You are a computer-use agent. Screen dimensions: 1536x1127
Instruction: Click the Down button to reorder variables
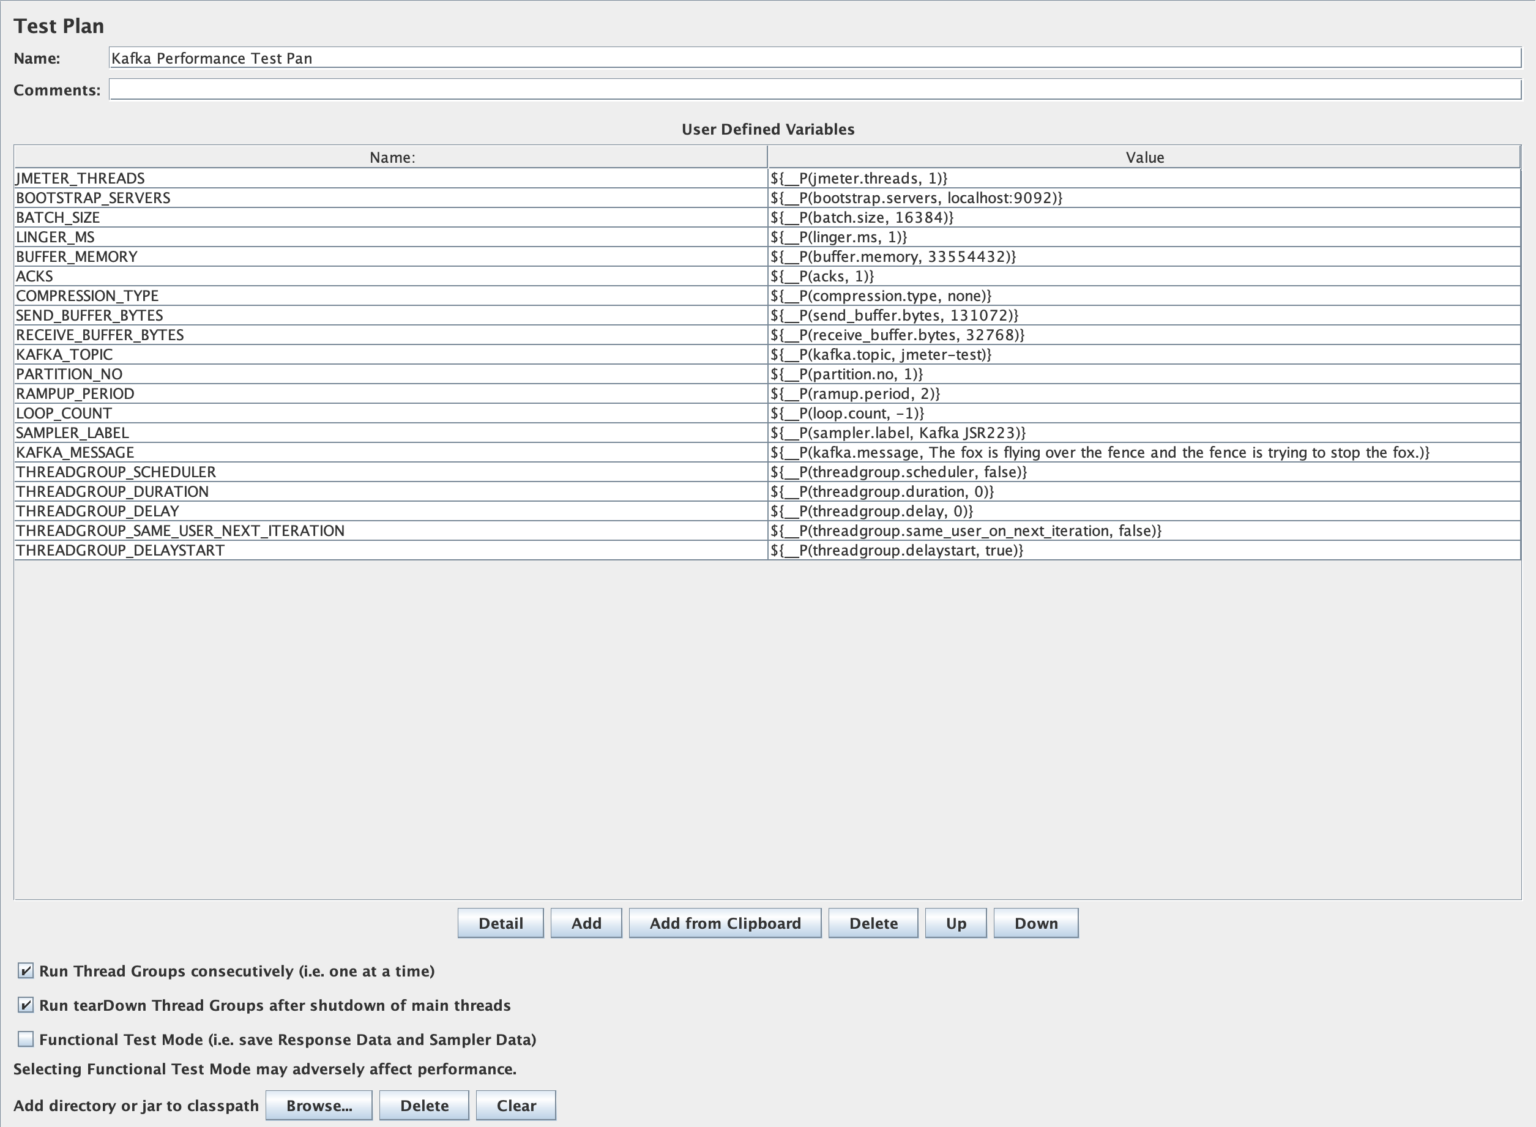[x=1035, y=922]
